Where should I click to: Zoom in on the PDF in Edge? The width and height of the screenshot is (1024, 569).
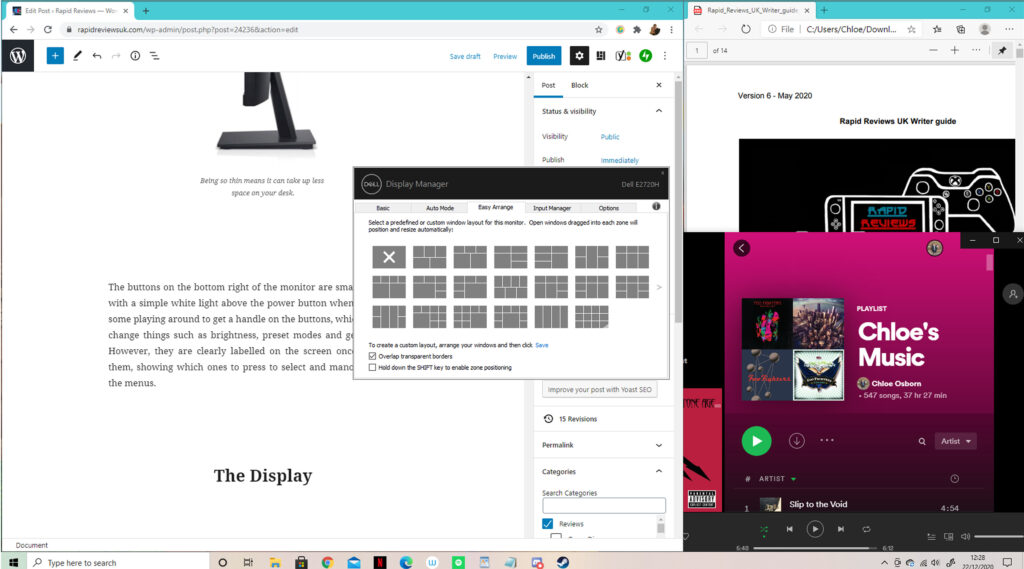click(954, 50)
